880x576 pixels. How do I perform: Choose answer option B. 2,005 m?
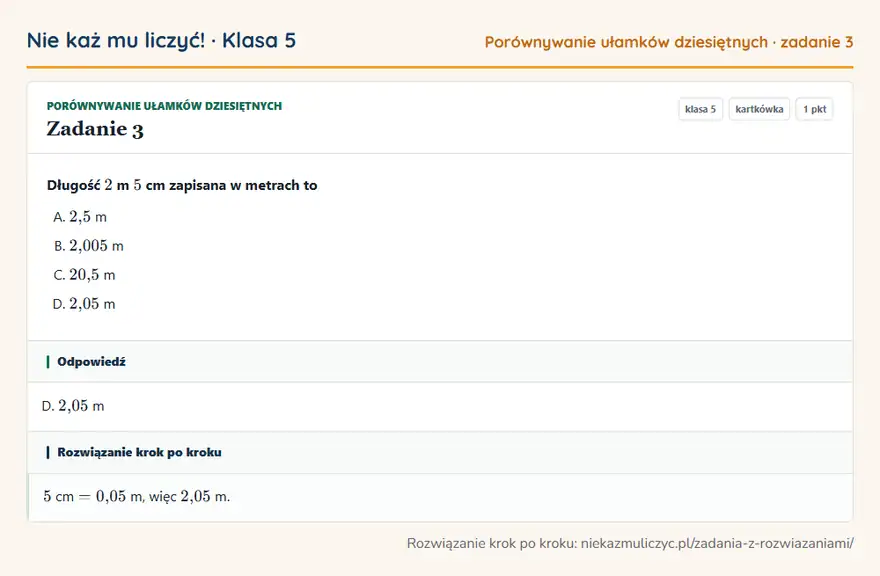[x=88, y=246]
